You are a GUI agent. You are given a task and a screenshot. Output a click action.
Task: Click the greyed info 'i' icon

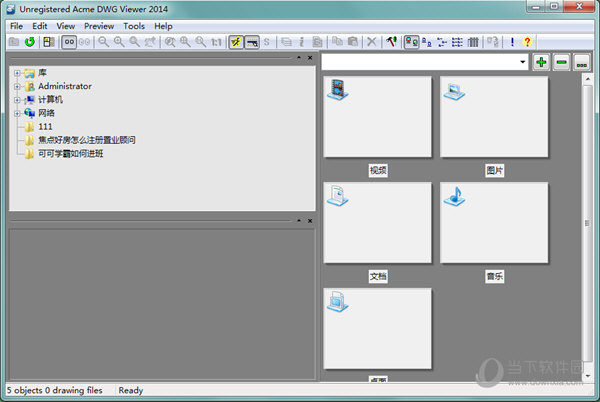coord(302,42)
